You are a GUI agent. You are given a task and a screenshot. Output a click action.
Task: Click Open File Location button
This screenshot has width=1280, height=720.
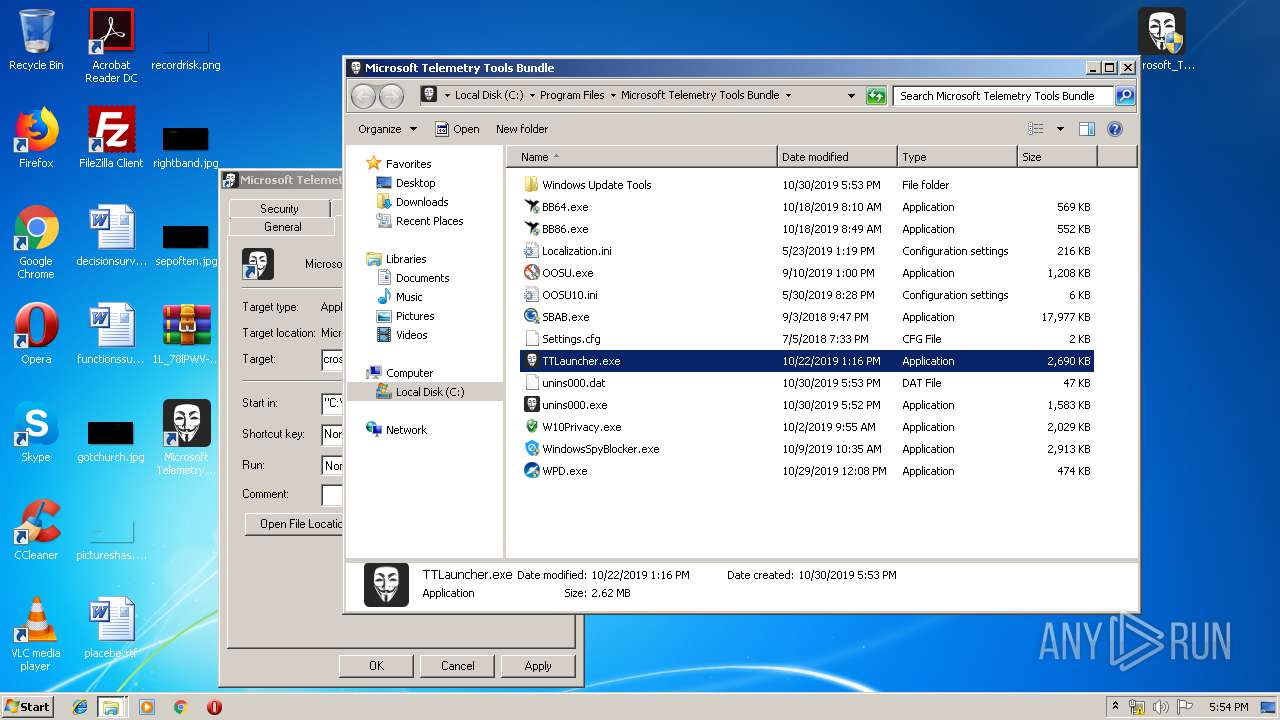click(x=295, y=524)
